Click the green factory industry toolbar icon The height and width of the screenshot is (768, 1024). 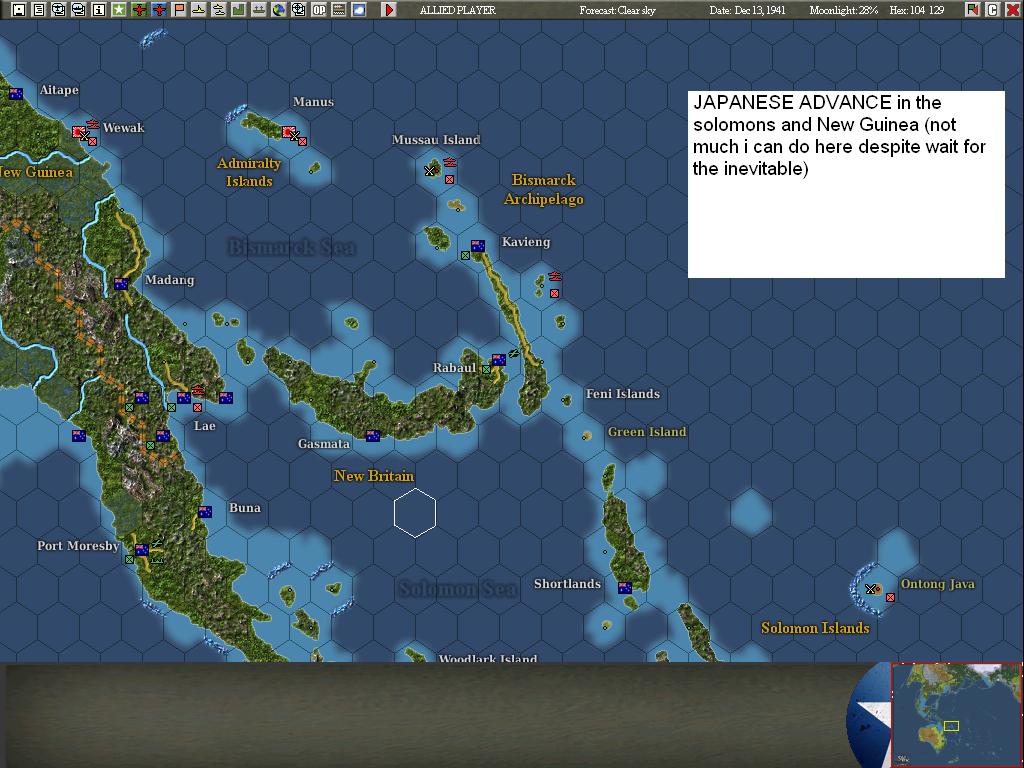(239, 10)
